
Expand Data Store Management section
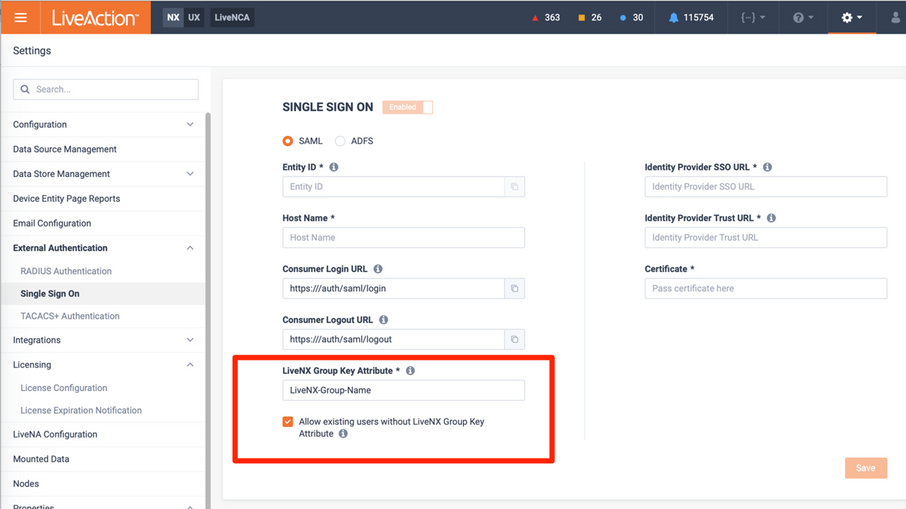point(190,174)
